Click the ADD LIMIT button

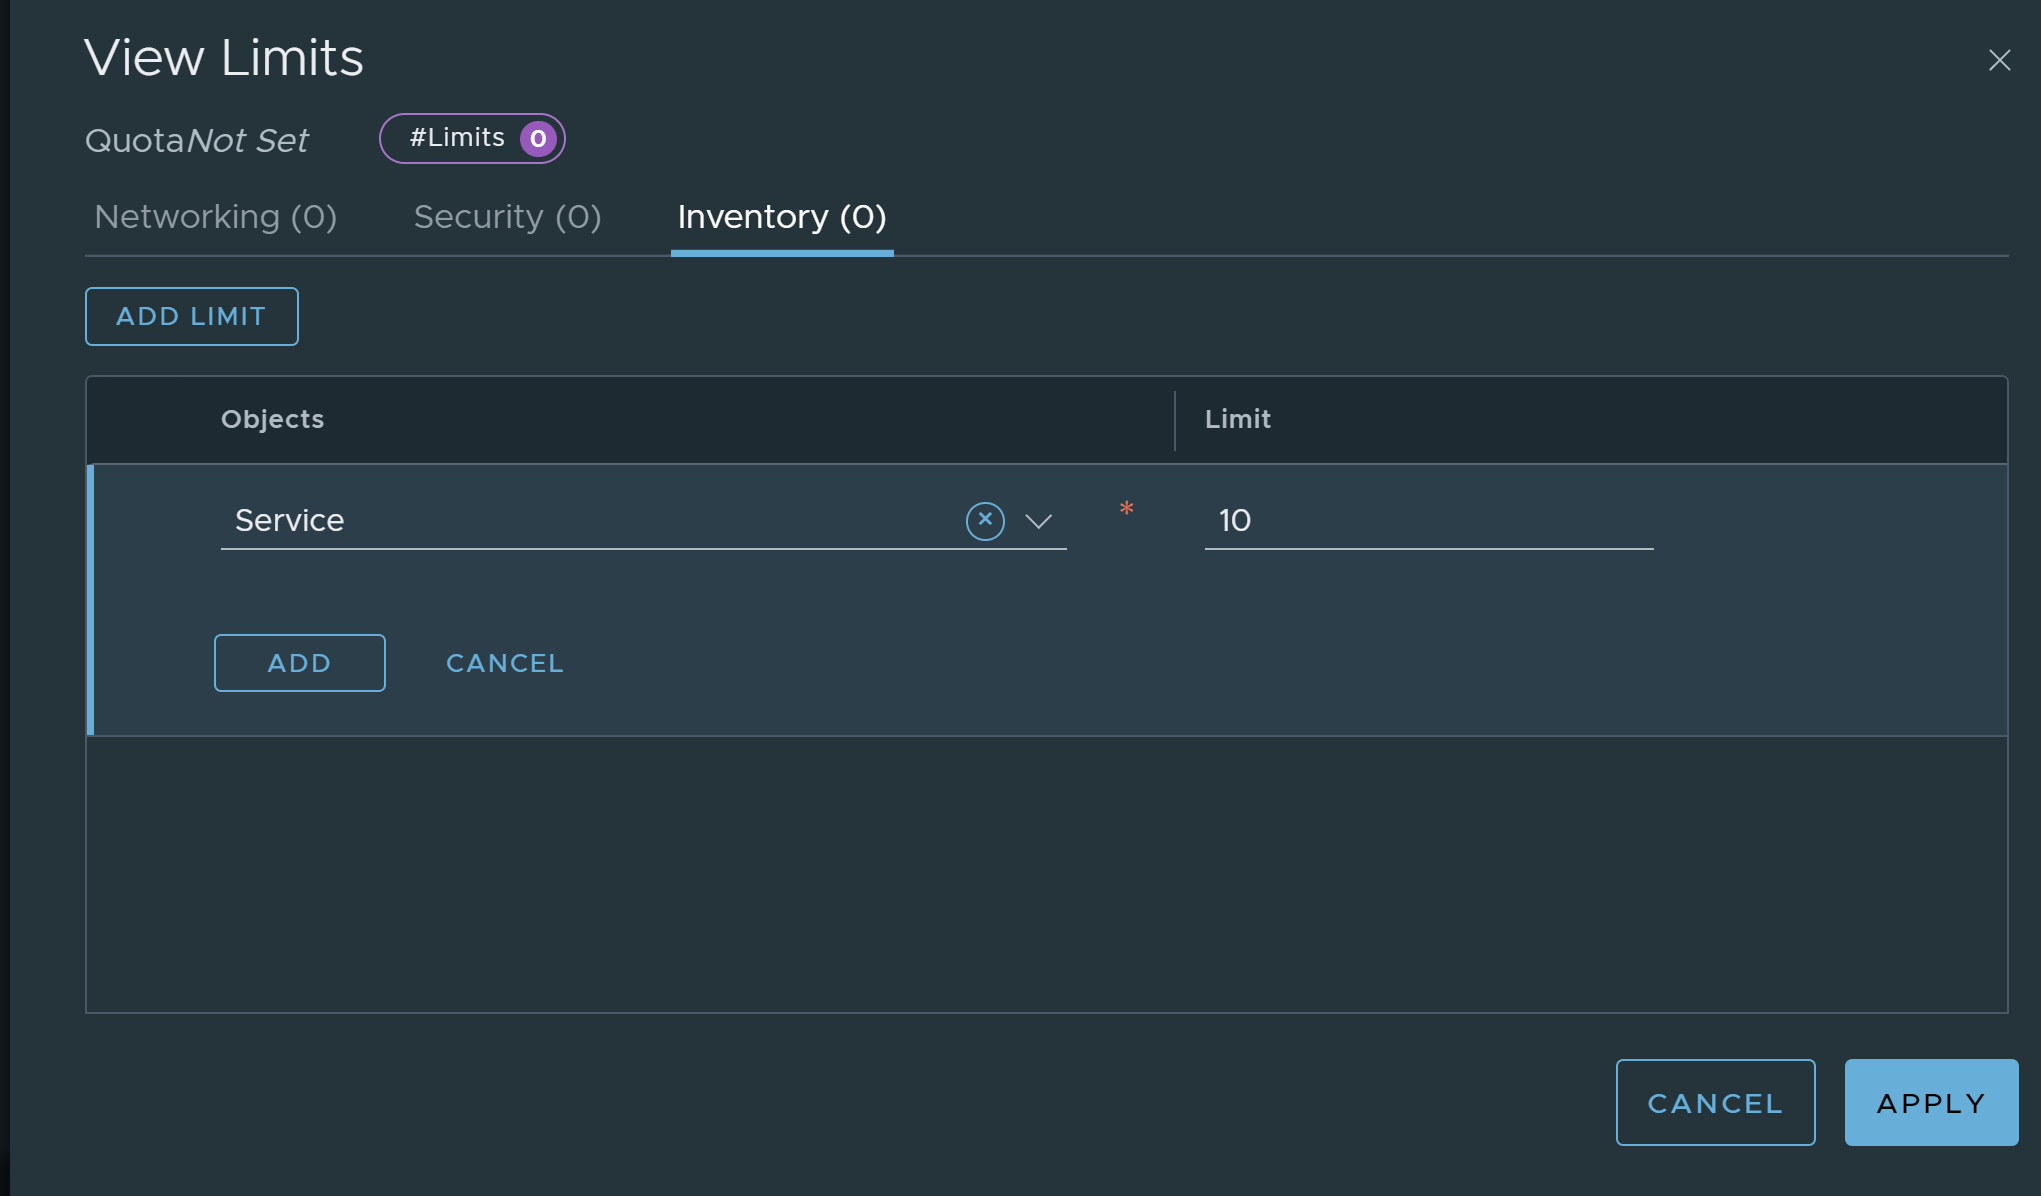[192, 316]
